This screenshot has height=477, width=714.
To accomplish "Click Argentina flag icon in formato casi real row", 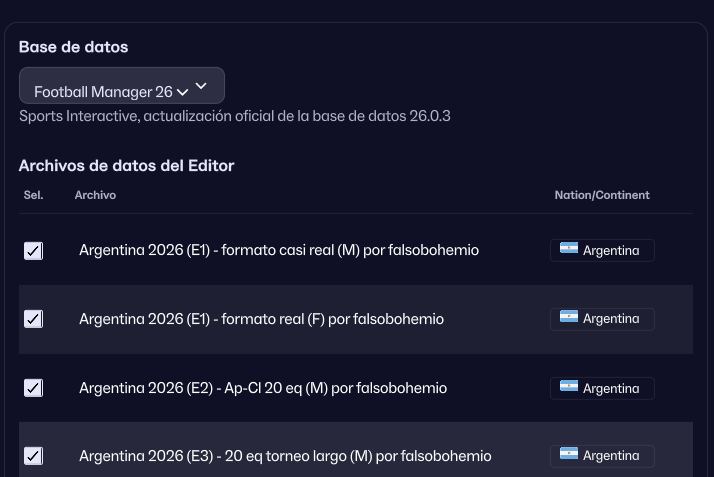I will (x=569, y=248).
